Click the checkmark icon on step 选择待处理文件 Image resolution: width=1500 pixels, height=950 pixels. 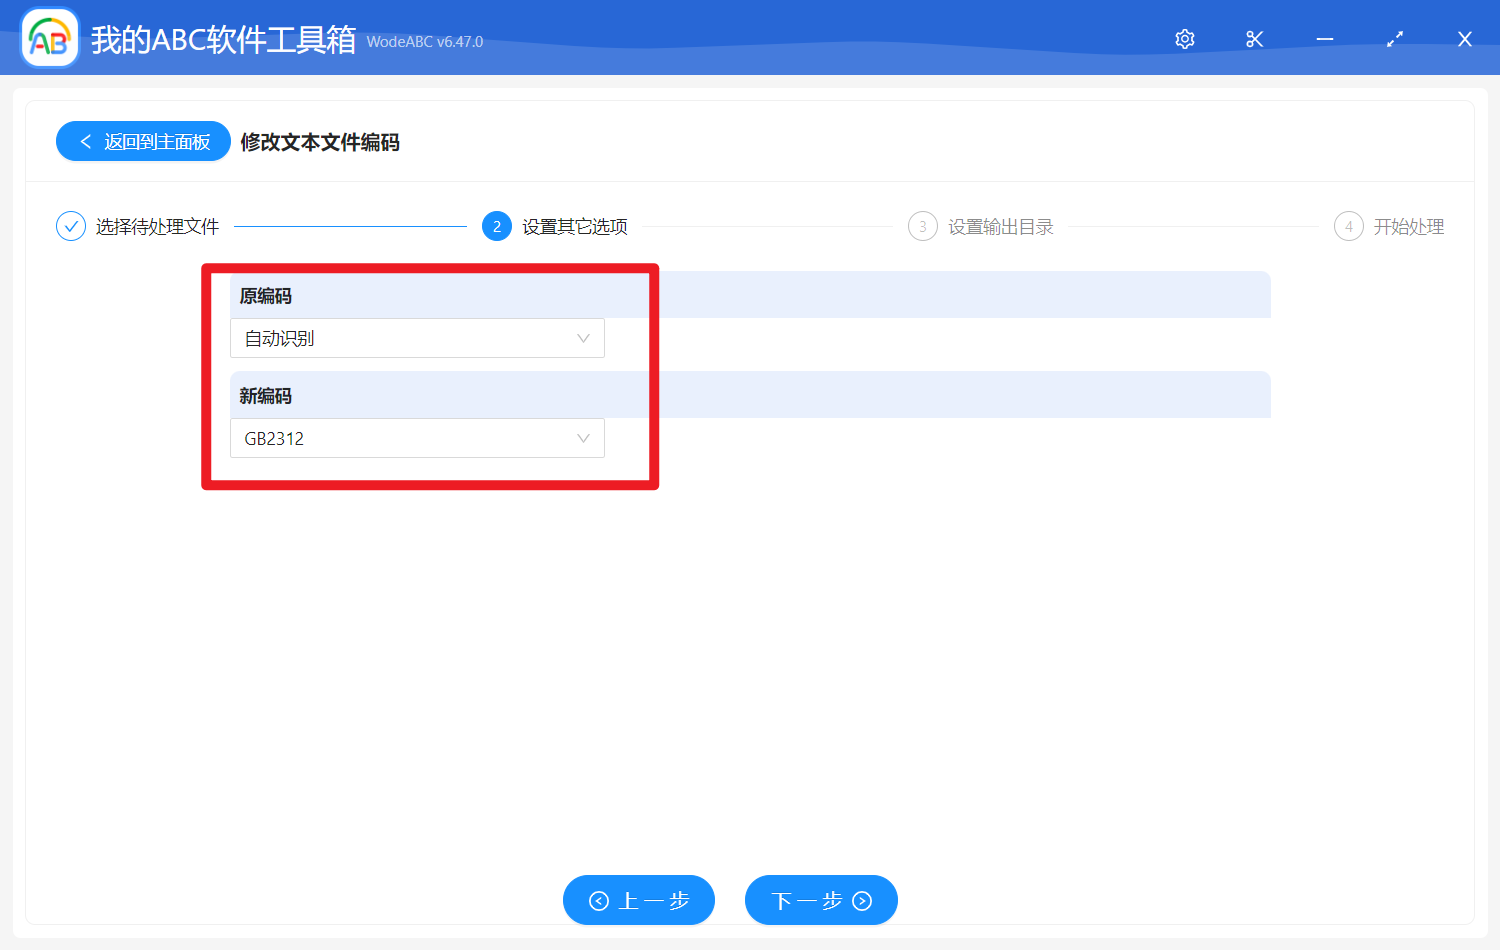[70, 226]
